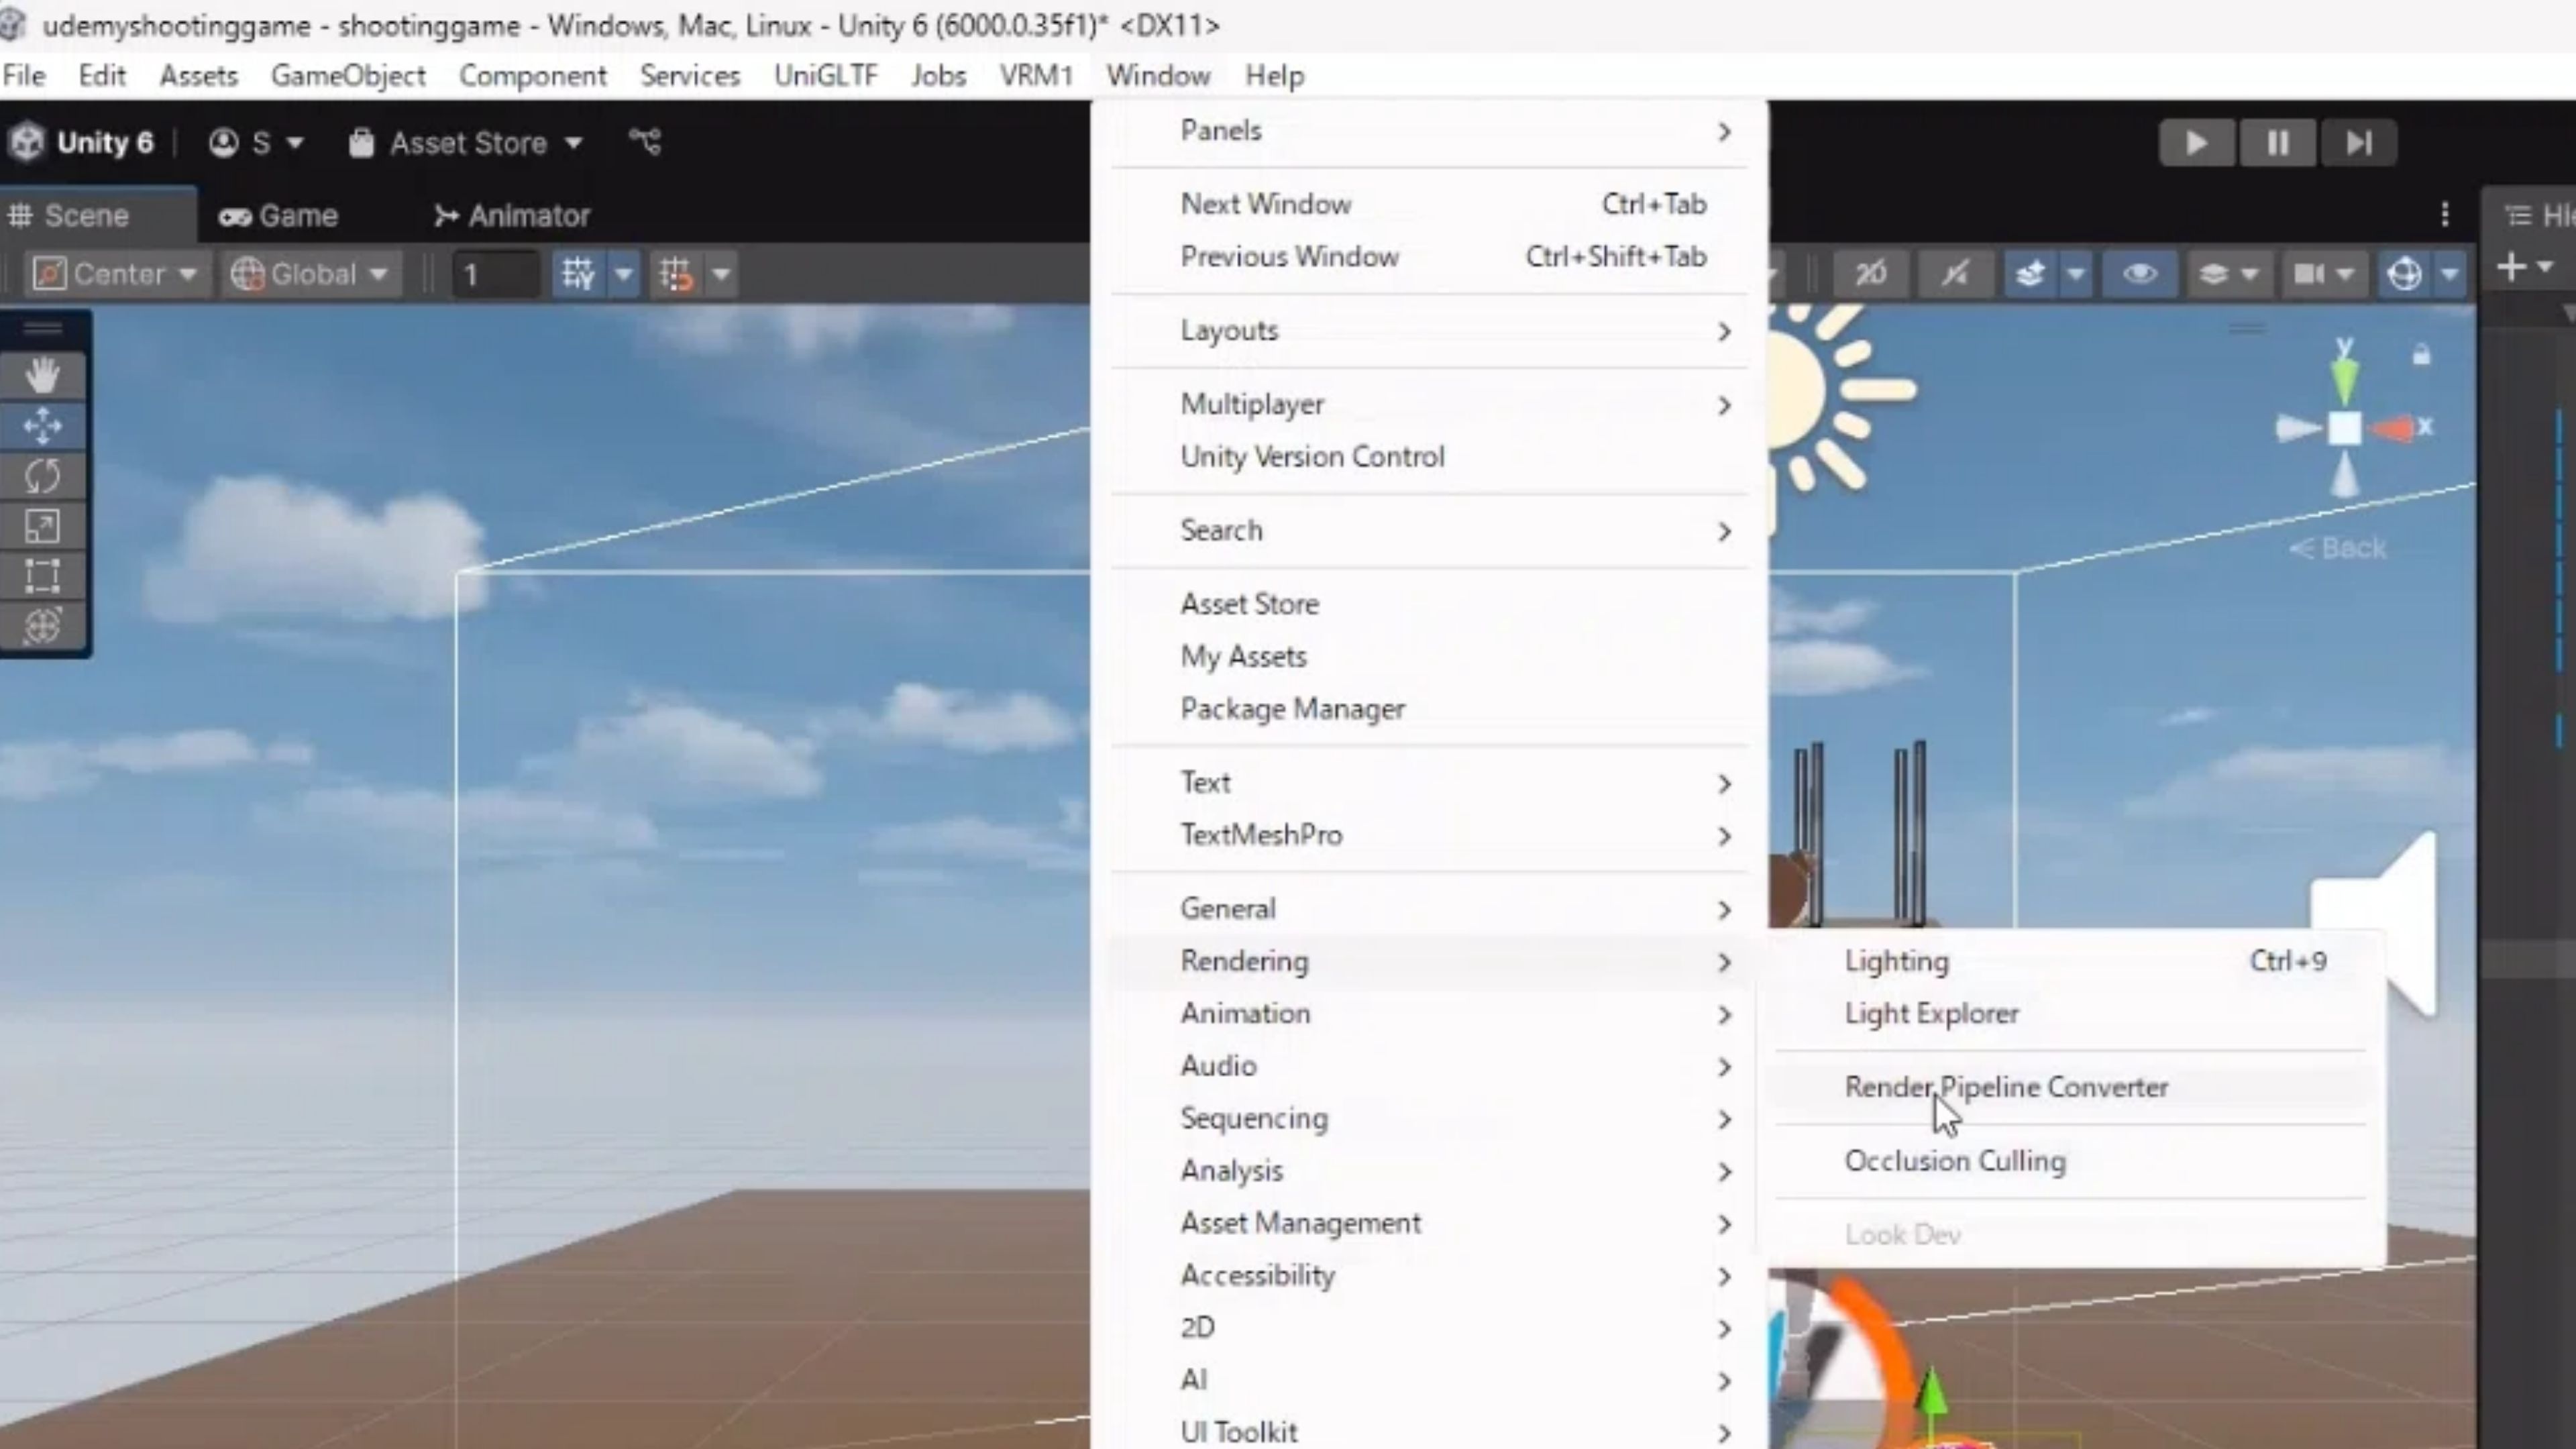Expand the Analysis submenu
This screenshot has width=2576, height=1449.
click(1430, 1171)
